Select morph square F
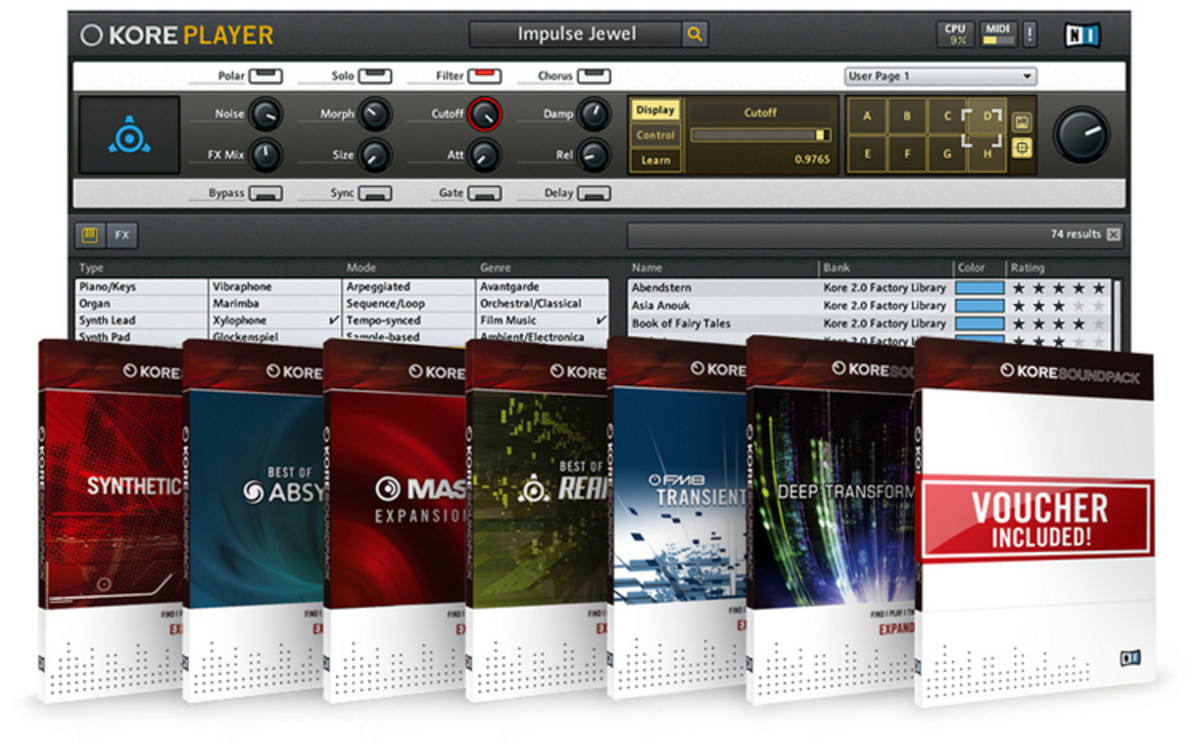The width and height of the screenshot is (1200, 744). 907,155
